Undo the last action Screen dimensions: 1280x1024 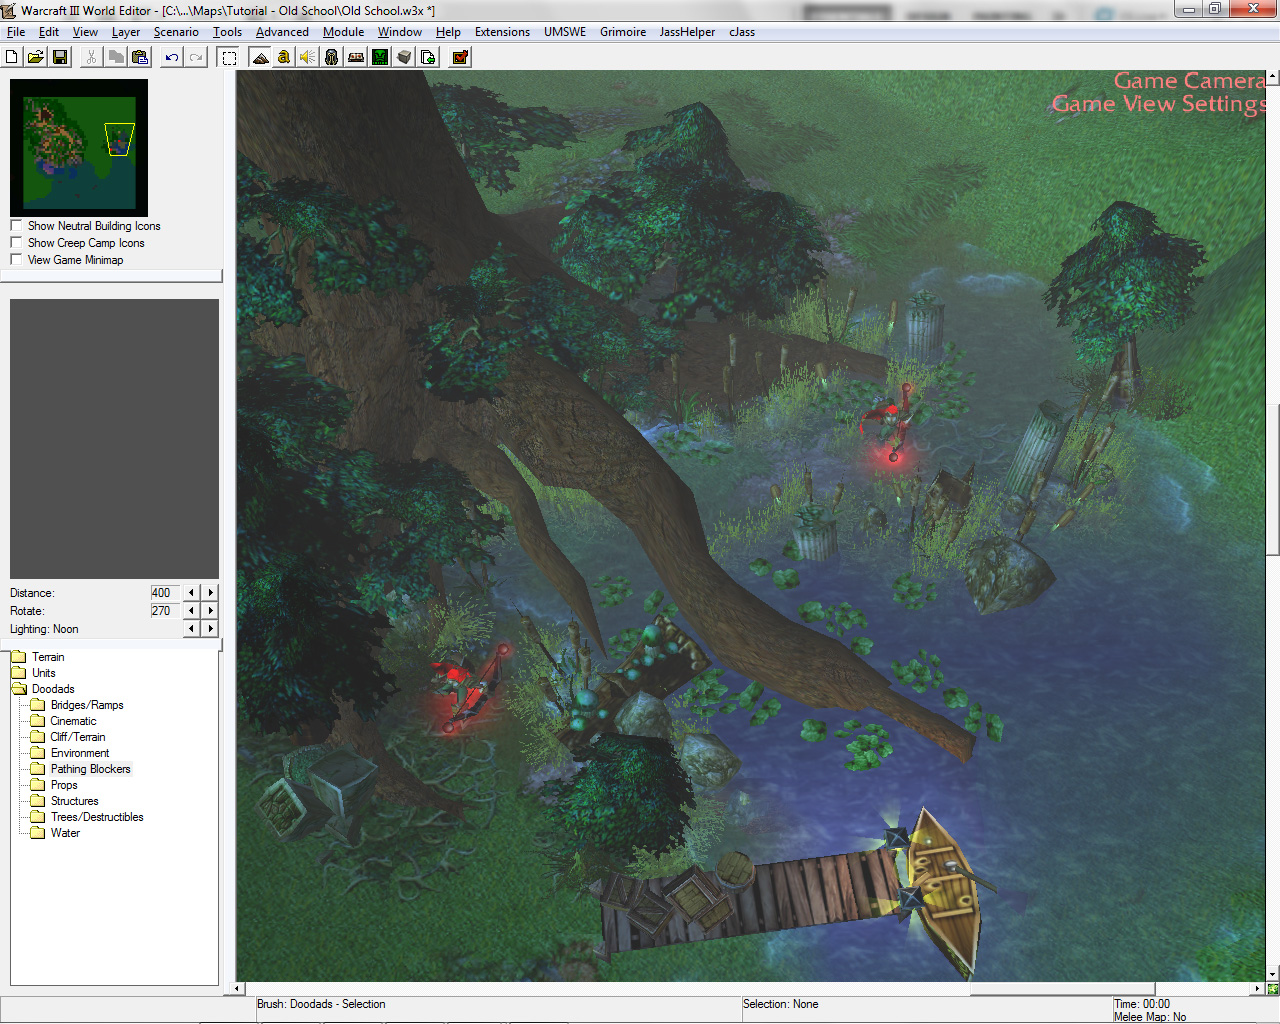pos(172,57)
